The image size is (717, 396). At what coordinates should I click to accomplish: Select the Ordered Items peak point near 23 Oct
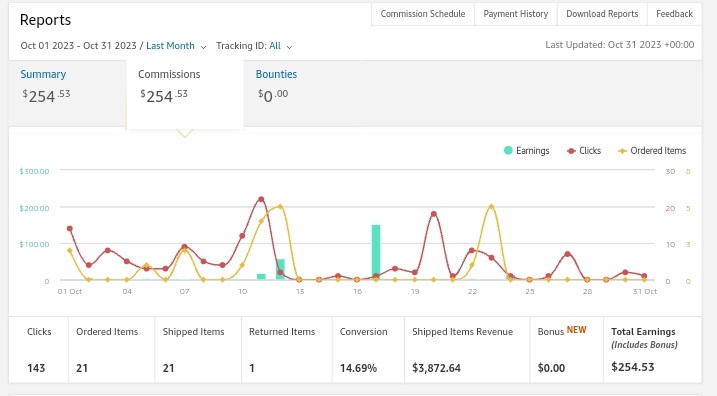click(x=492, y=207)
